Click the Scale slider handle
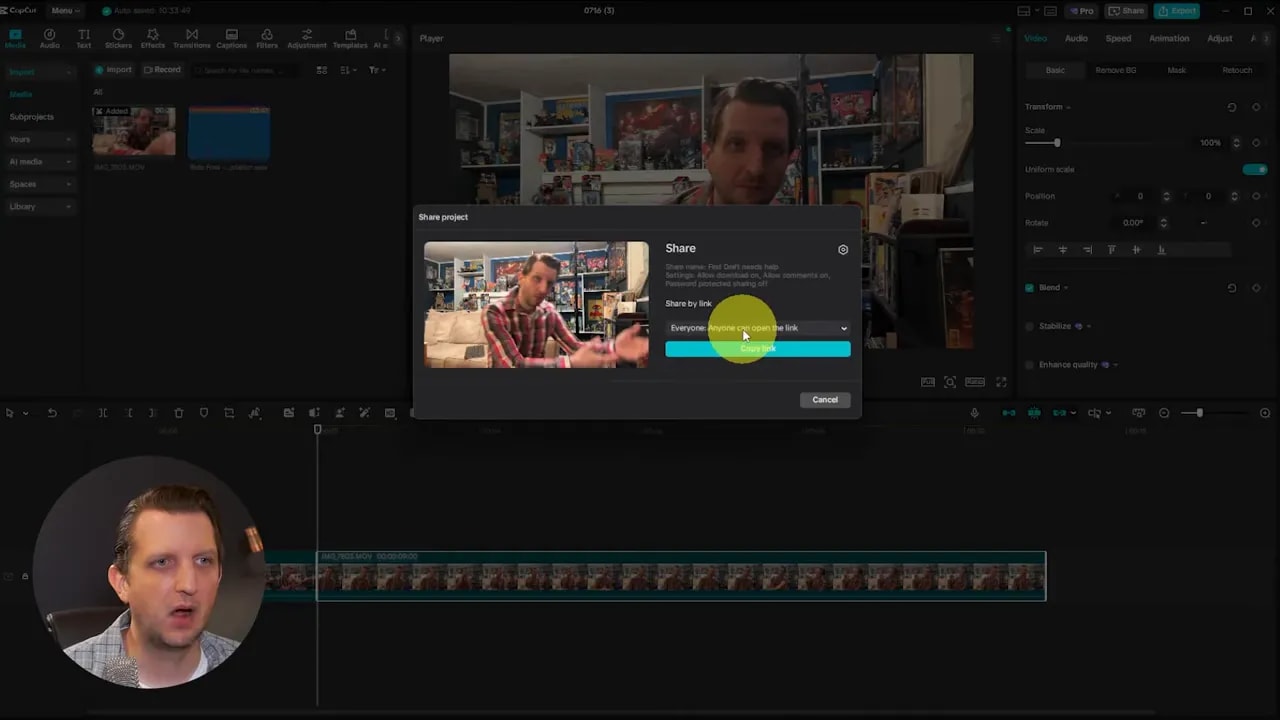 (x=1056, y=143)
